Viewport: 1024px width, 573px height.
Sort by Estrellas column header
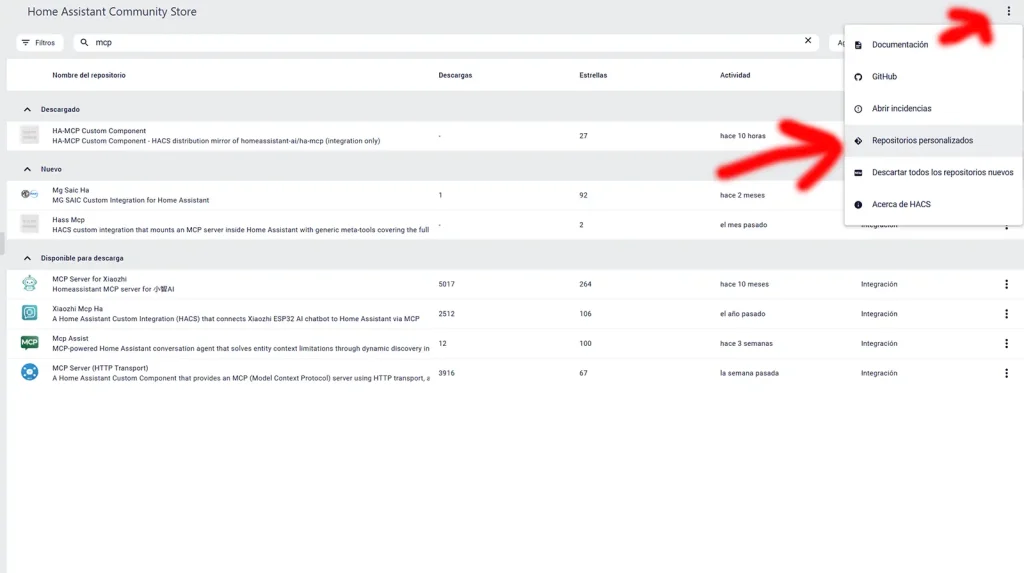(x=593, y=75)
